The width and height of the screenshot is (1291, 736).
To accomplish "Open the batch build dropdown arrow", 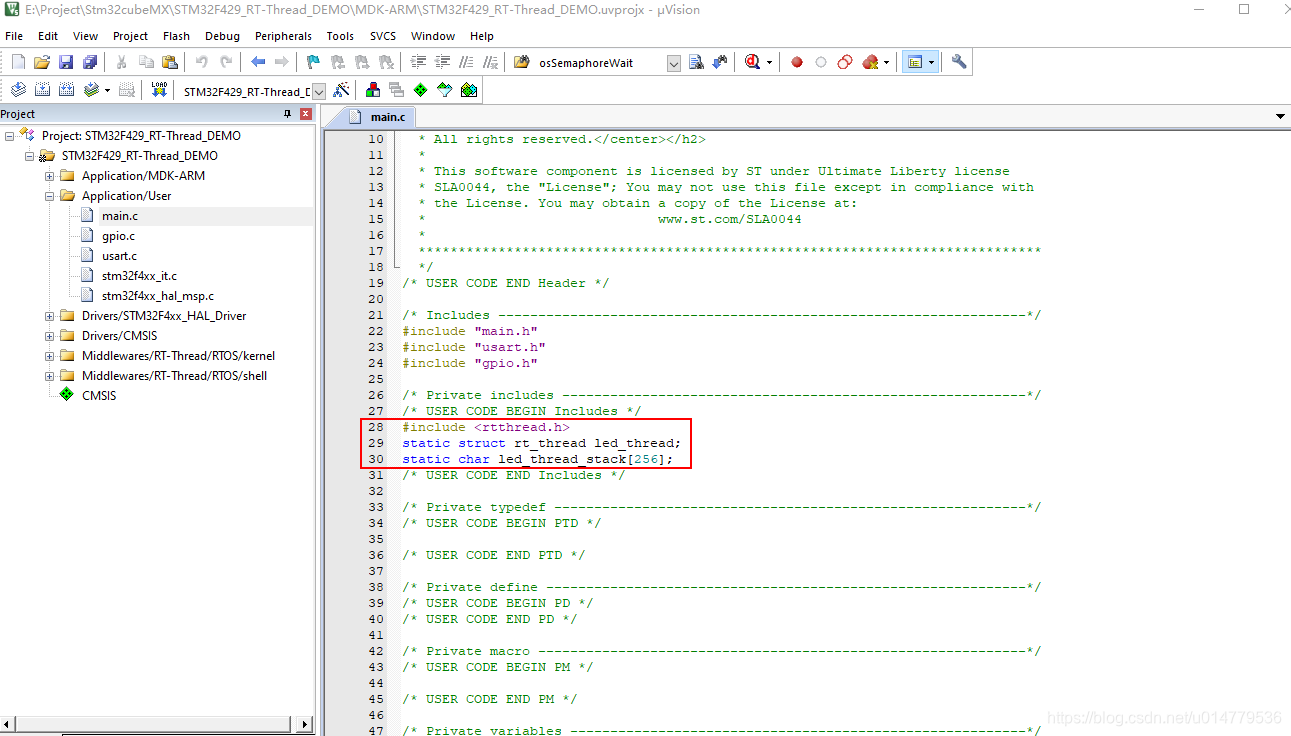I will (107, 90).
